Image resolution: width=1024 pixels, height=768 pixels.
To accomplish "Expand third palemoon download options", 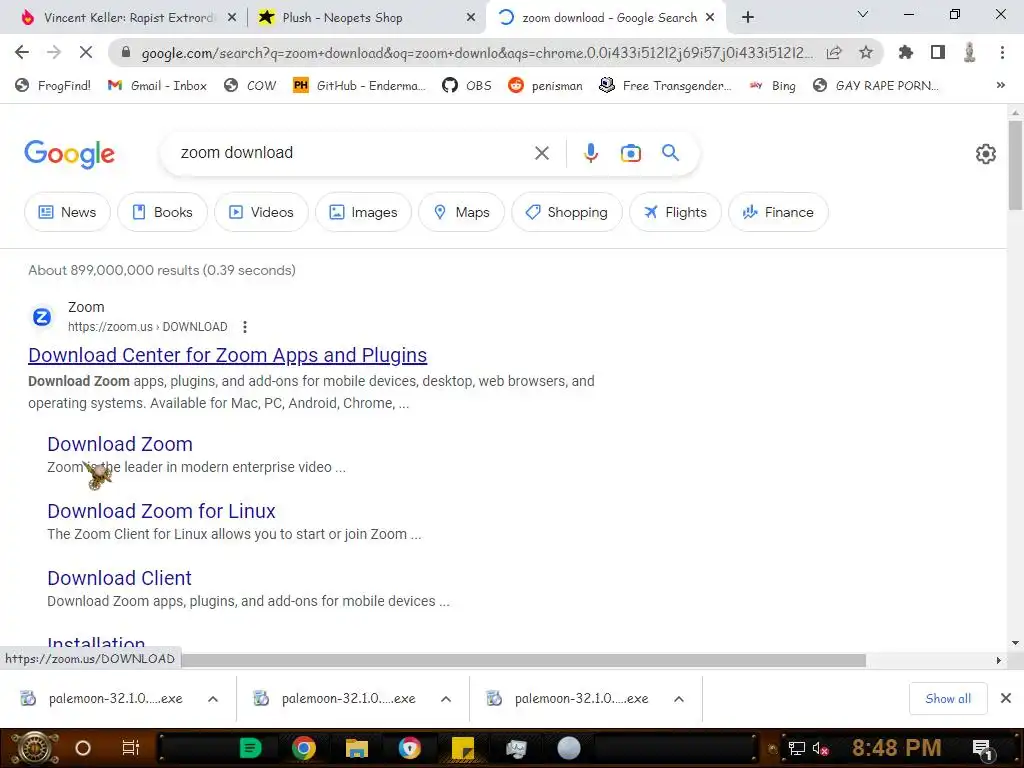I will [679, 699].
